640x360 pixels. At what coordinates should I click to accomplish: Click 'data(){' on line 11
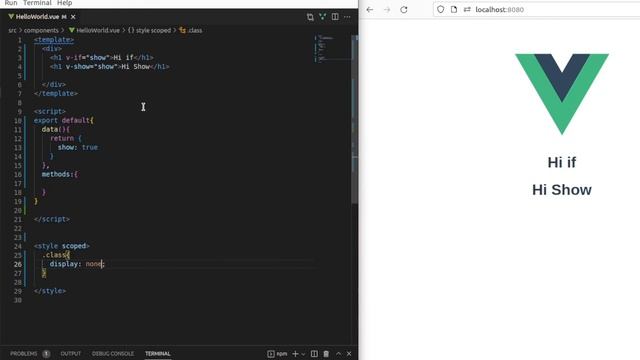[x=56, y=129]
